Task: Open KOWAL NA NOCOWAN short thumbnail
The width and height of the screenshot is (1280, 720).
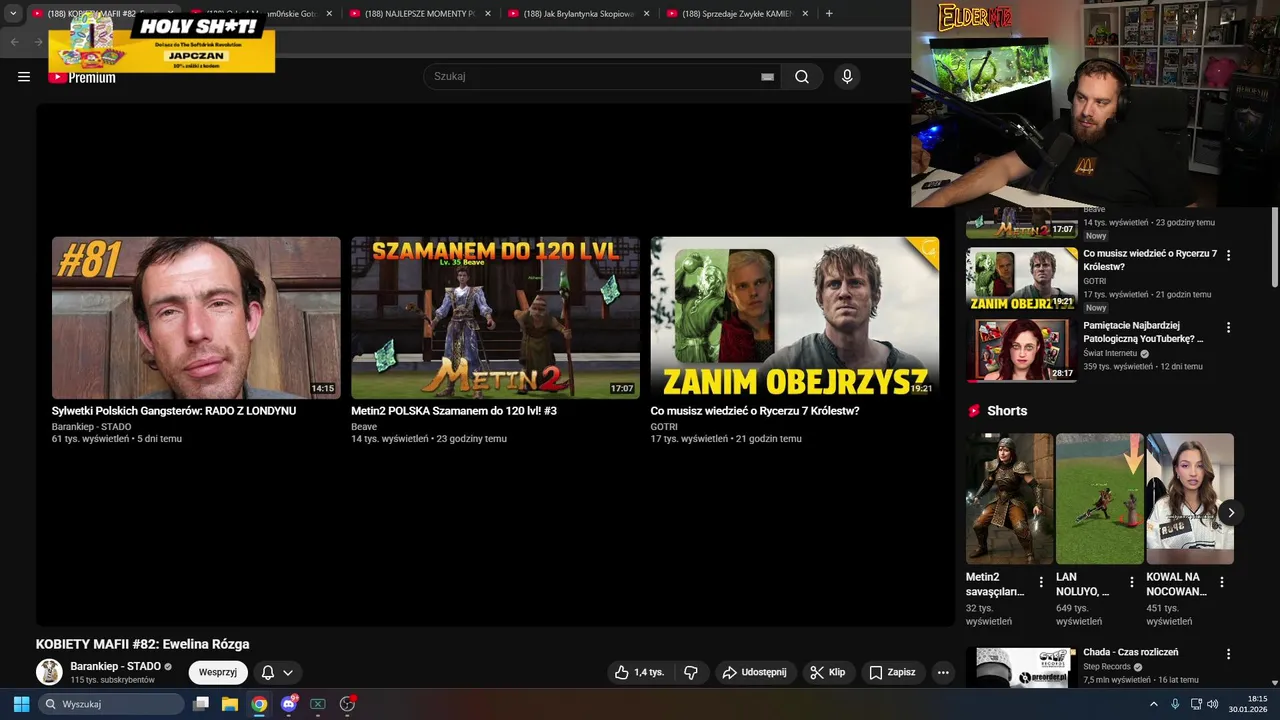Action: pos(1190,499)
